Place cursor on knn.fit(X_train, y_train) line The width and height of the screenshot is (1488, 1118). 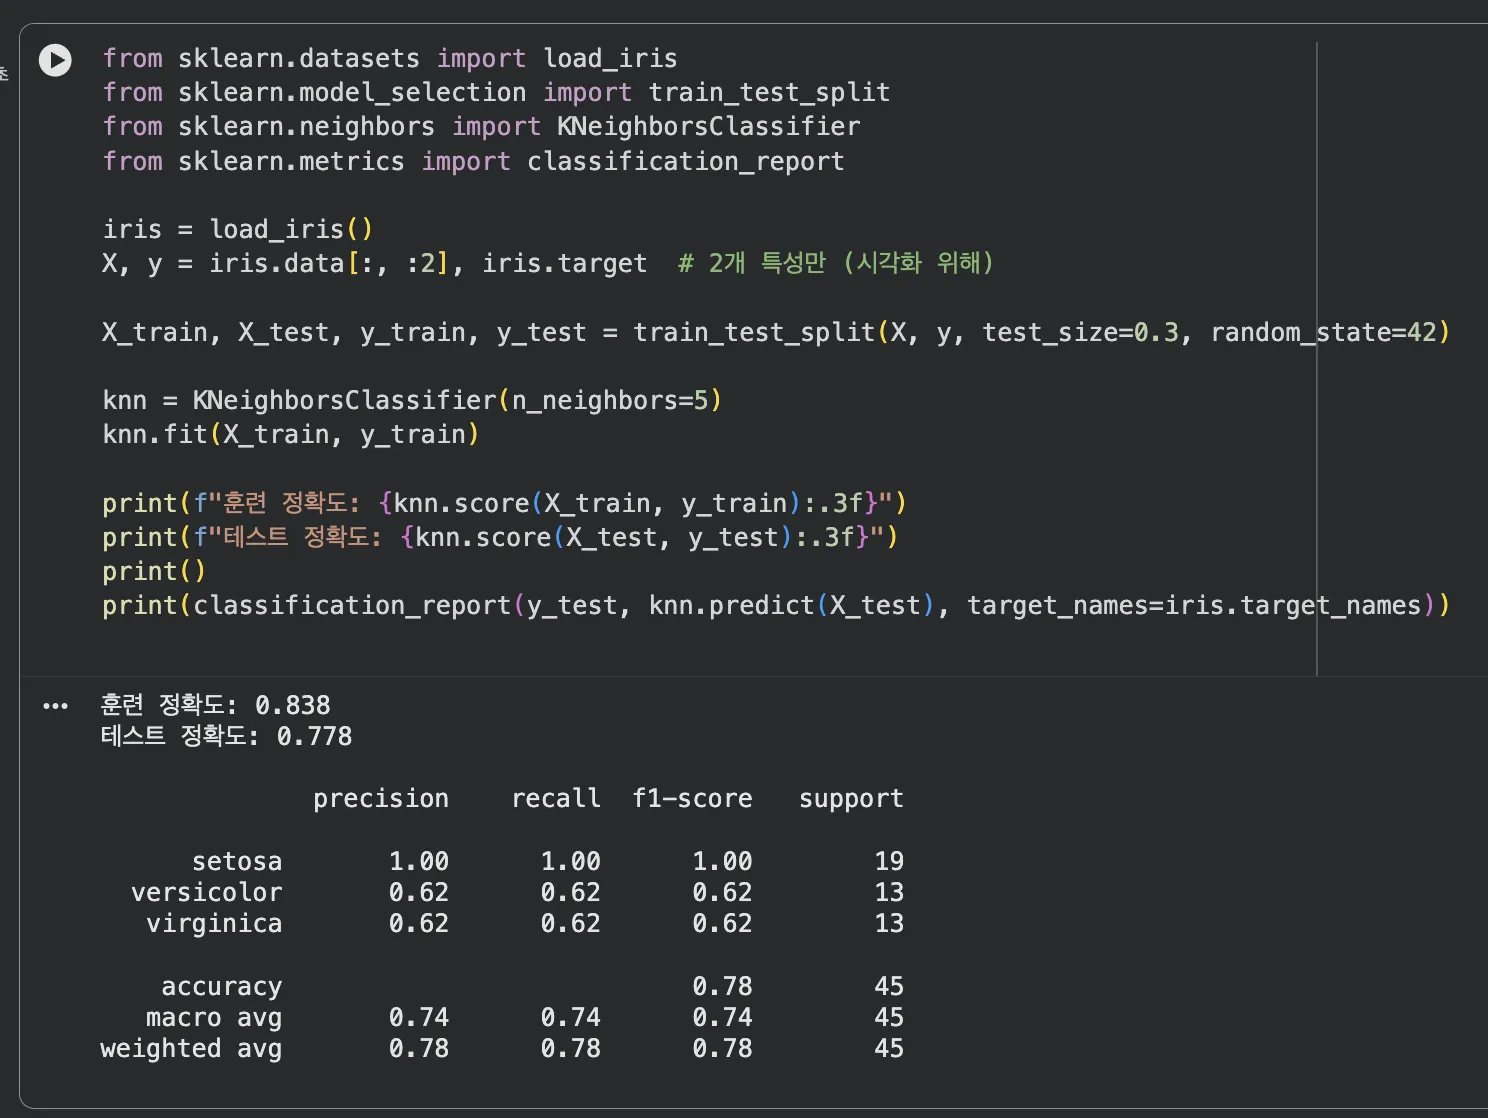290,435
